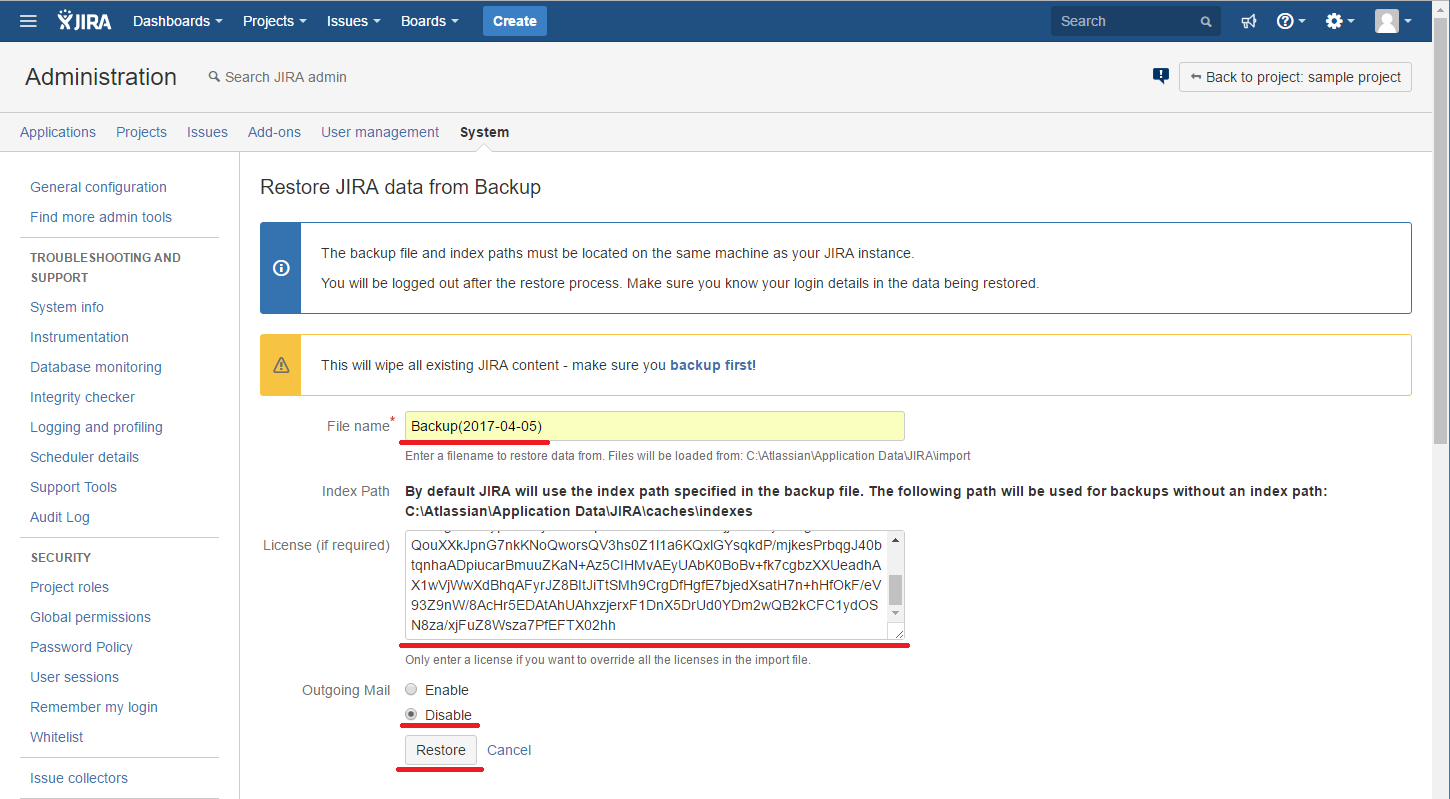Switch to the Issues admin tab
Screen dimensions: 1450x799
(x=207, y=132)
